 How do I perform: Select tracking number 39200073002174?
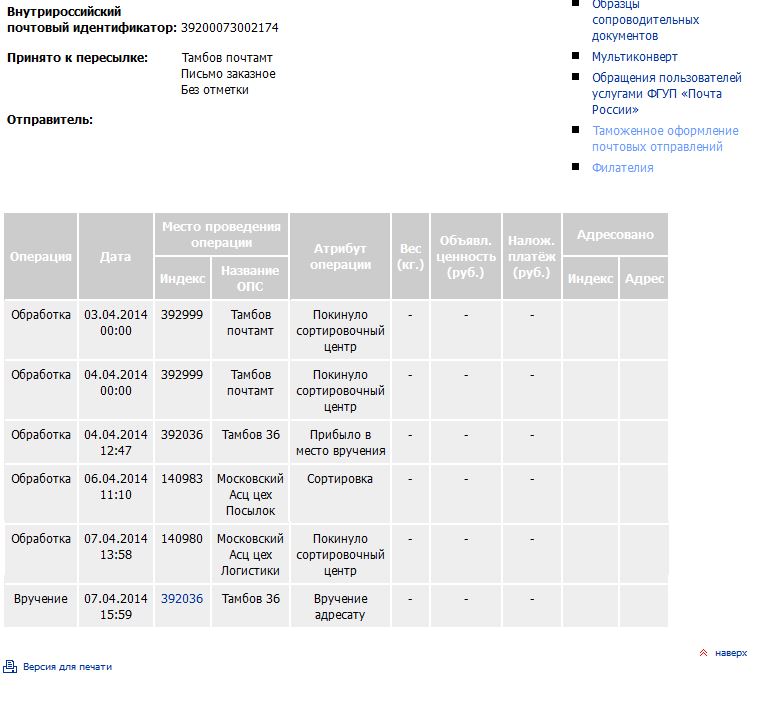[x=230, y=28]
